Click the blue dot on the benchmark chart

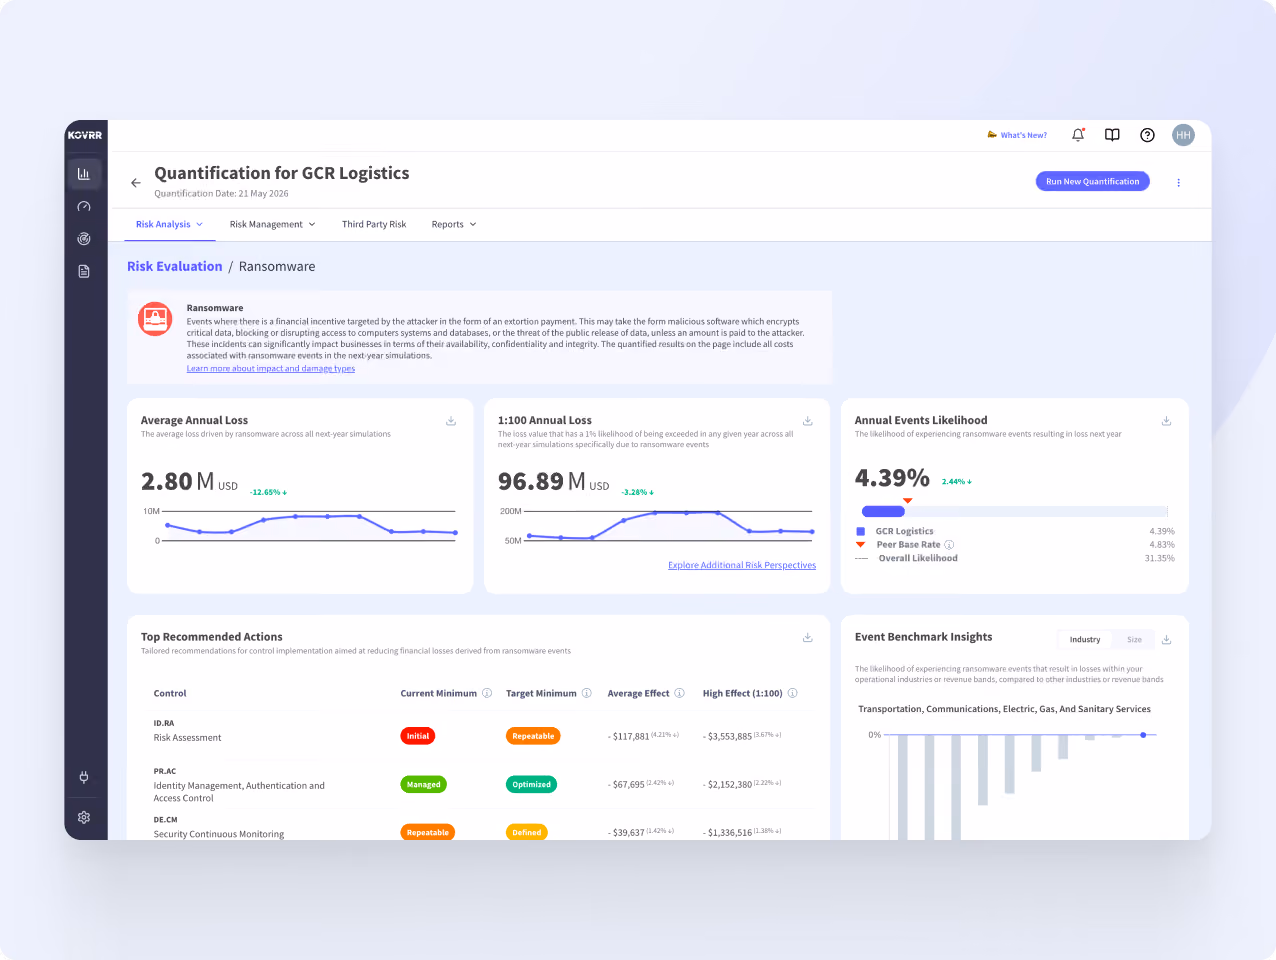1143,735
